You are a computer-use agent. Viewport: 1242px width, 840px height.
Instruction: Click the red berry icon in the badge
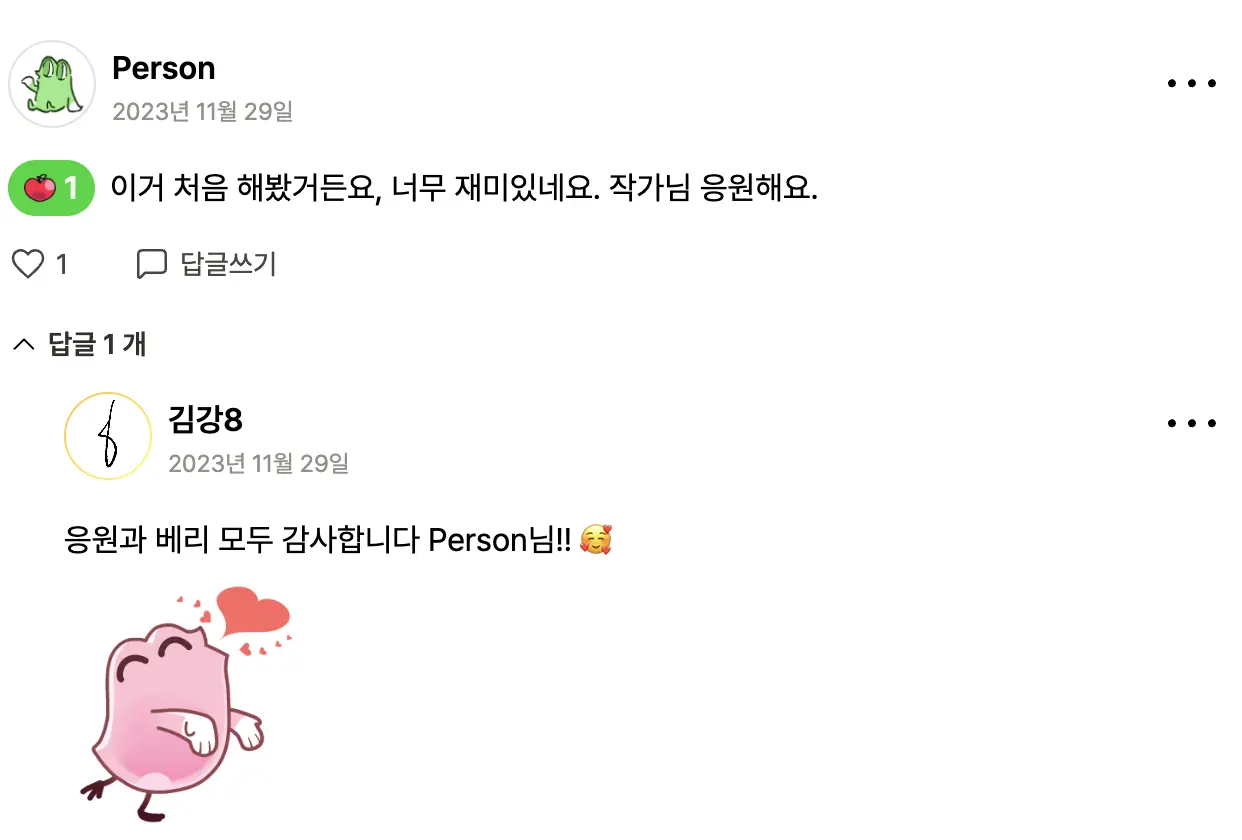pos(39,187)
